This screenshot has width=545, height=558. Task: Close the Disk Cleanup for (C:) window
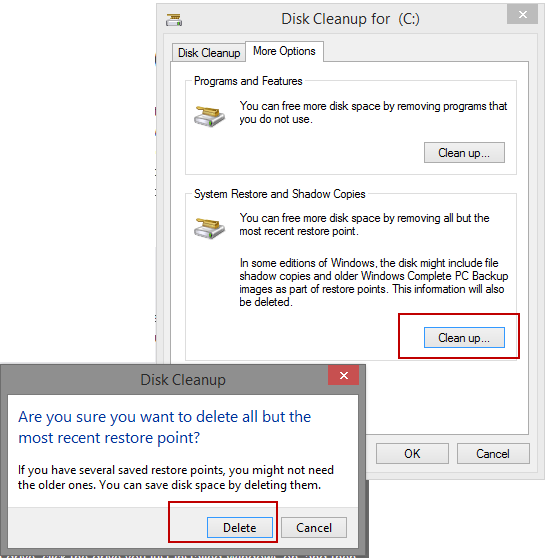point(522,15)
